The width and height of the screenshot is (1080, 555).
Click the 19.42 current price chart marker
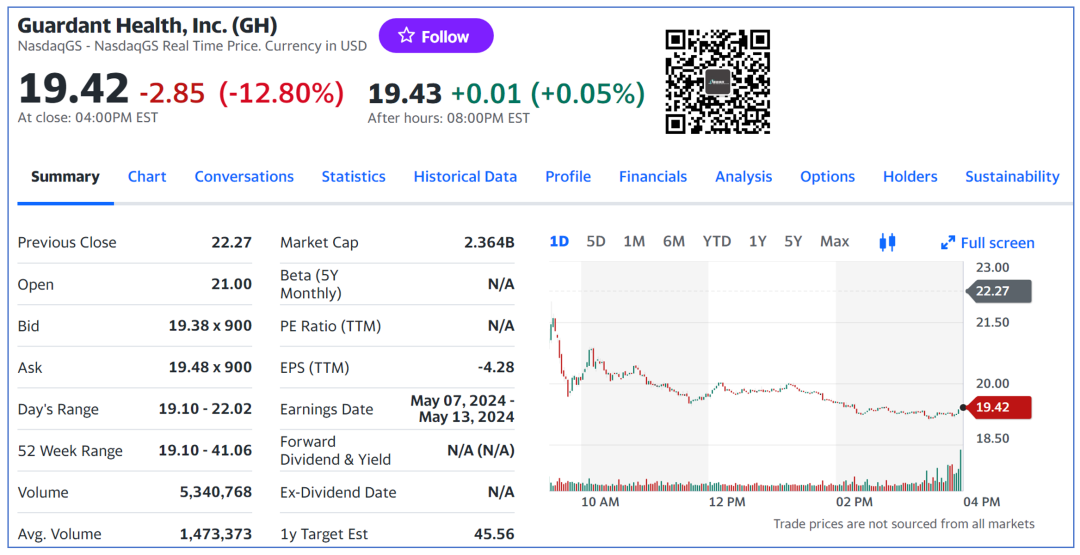coord(1000,408)
